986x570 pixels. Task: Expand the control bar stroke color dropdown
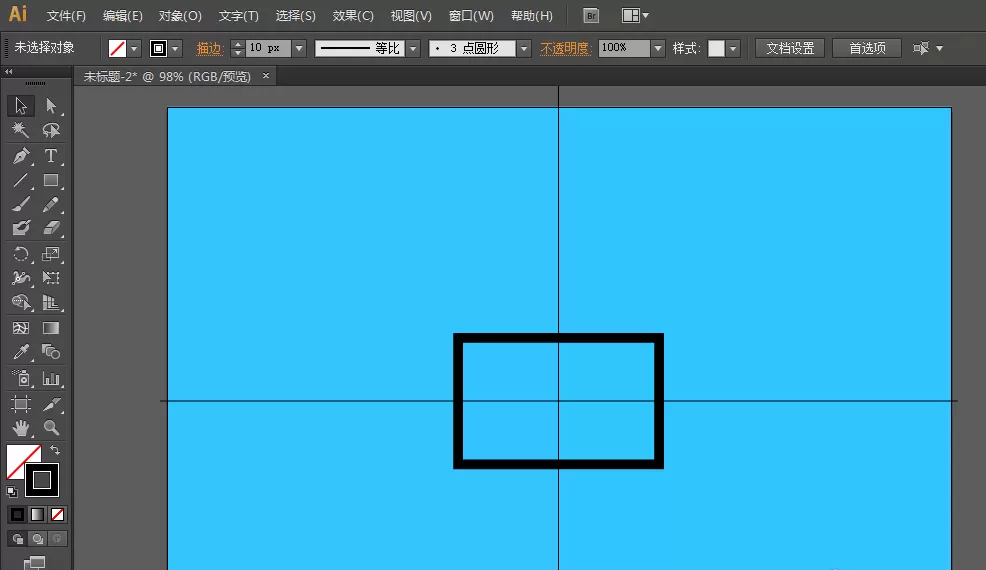coord(175,48)
